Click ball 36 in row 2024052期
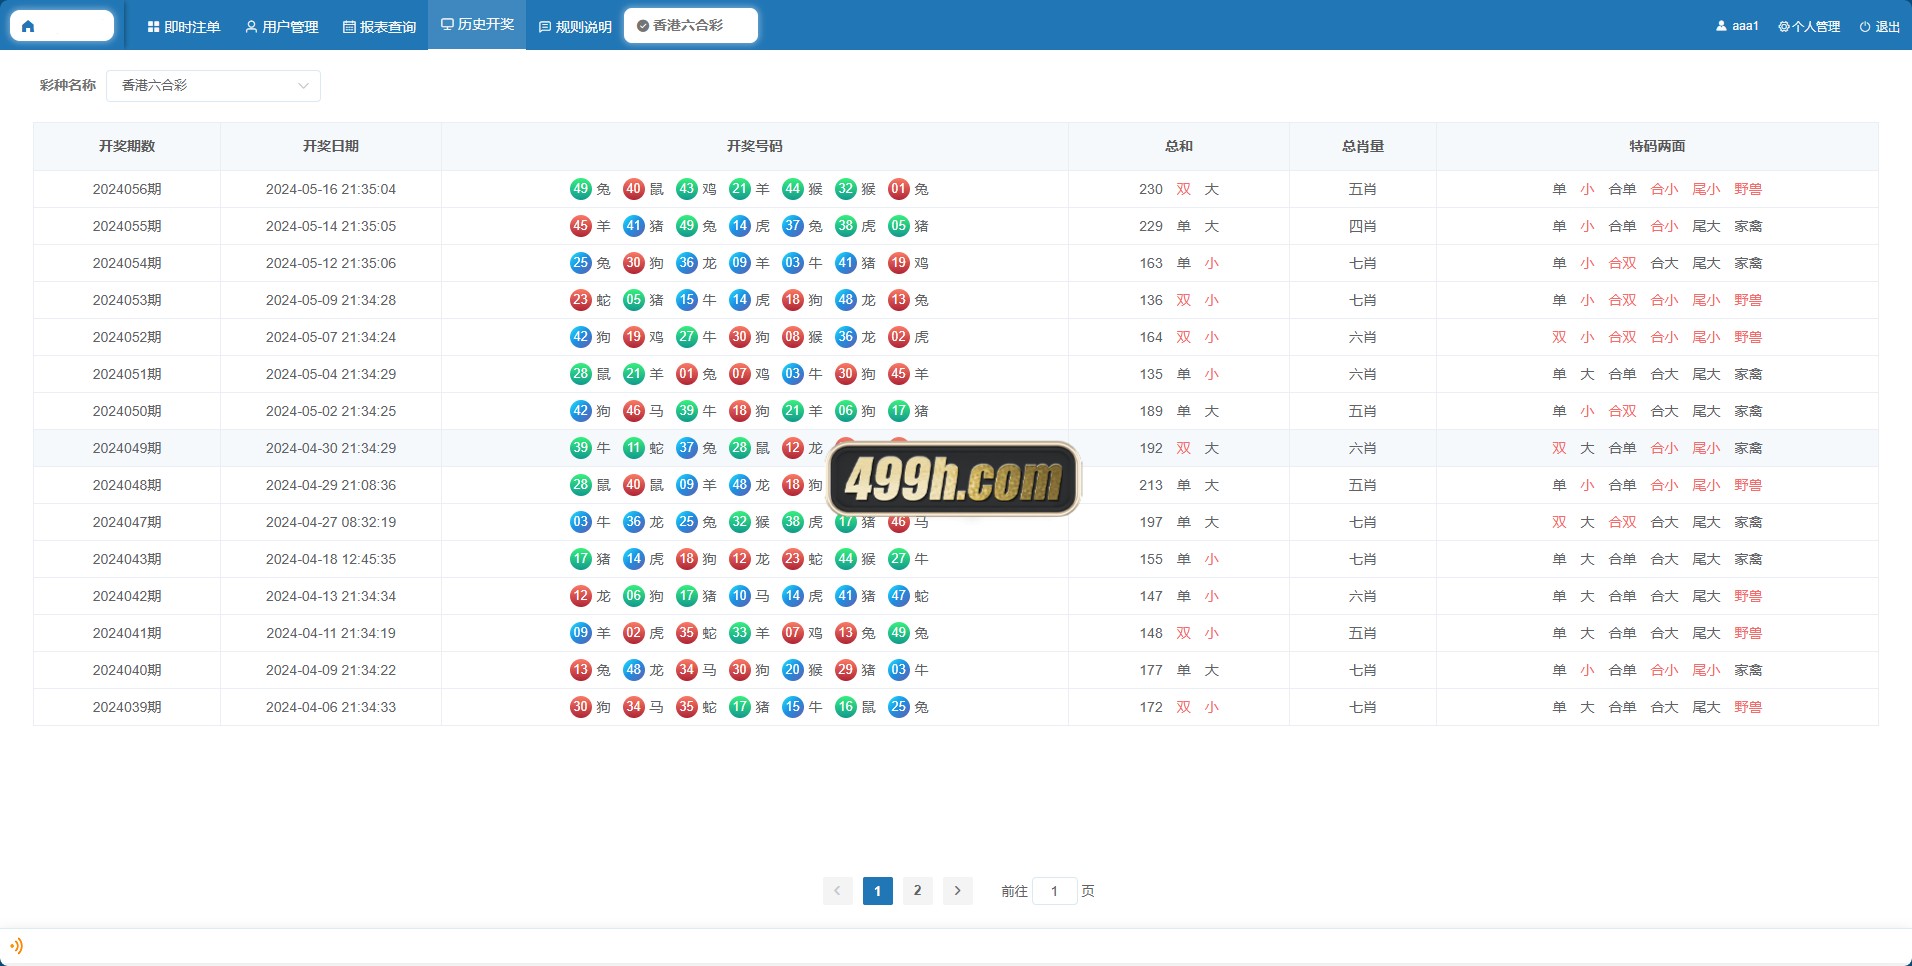This screenshot has width=1912, height=966. point(846,336)
